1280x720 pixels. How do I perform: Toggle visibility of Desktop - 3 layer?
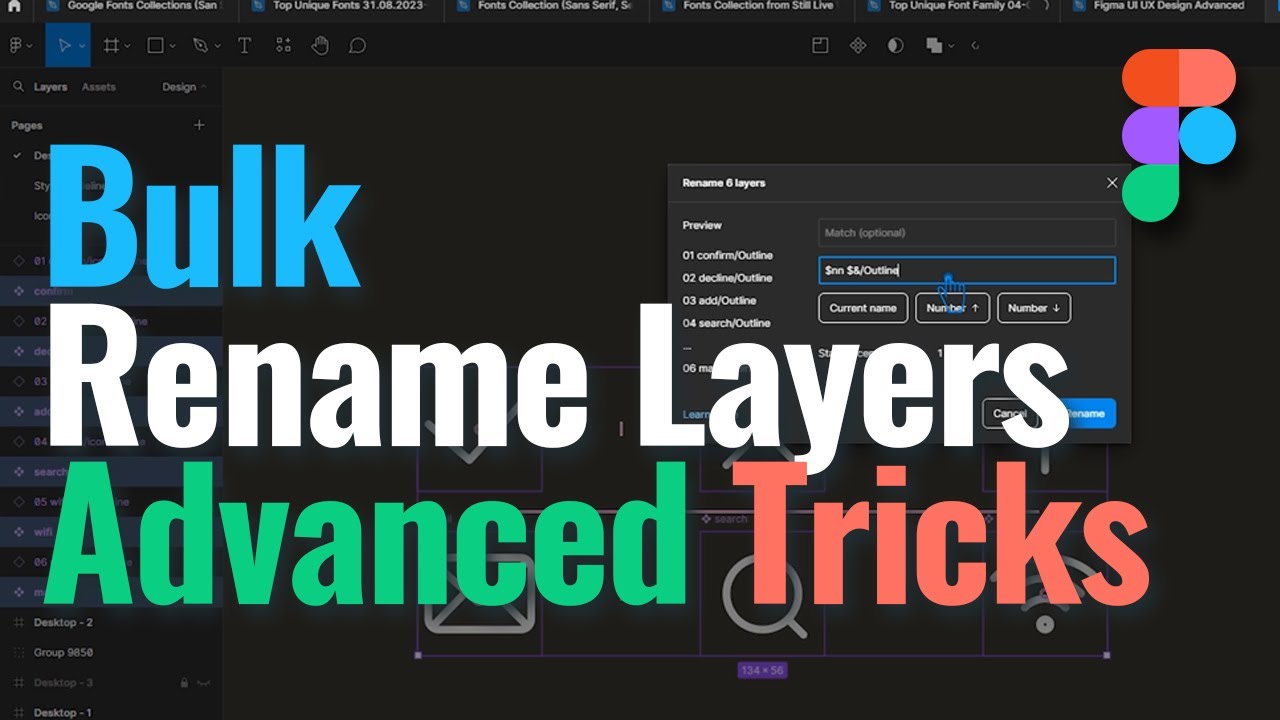pyautogui.click(x=204, y=683)
